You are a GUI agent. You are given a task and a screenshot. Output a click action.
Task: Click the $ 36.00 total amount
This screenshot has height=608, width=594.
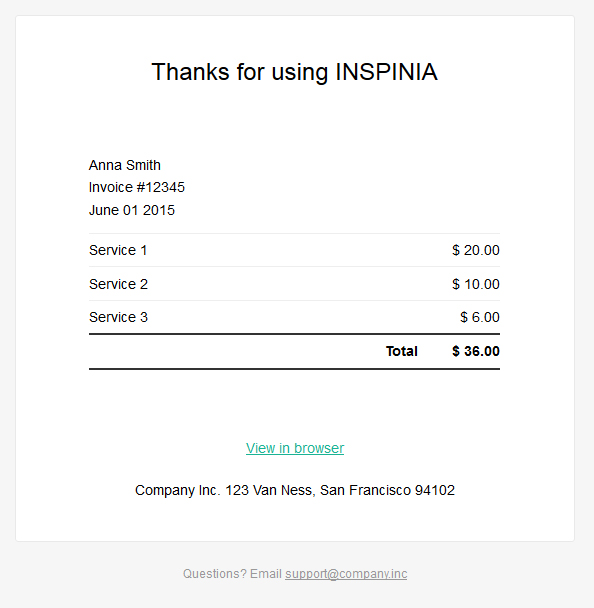pyautogui.click(x=476, y=351)
